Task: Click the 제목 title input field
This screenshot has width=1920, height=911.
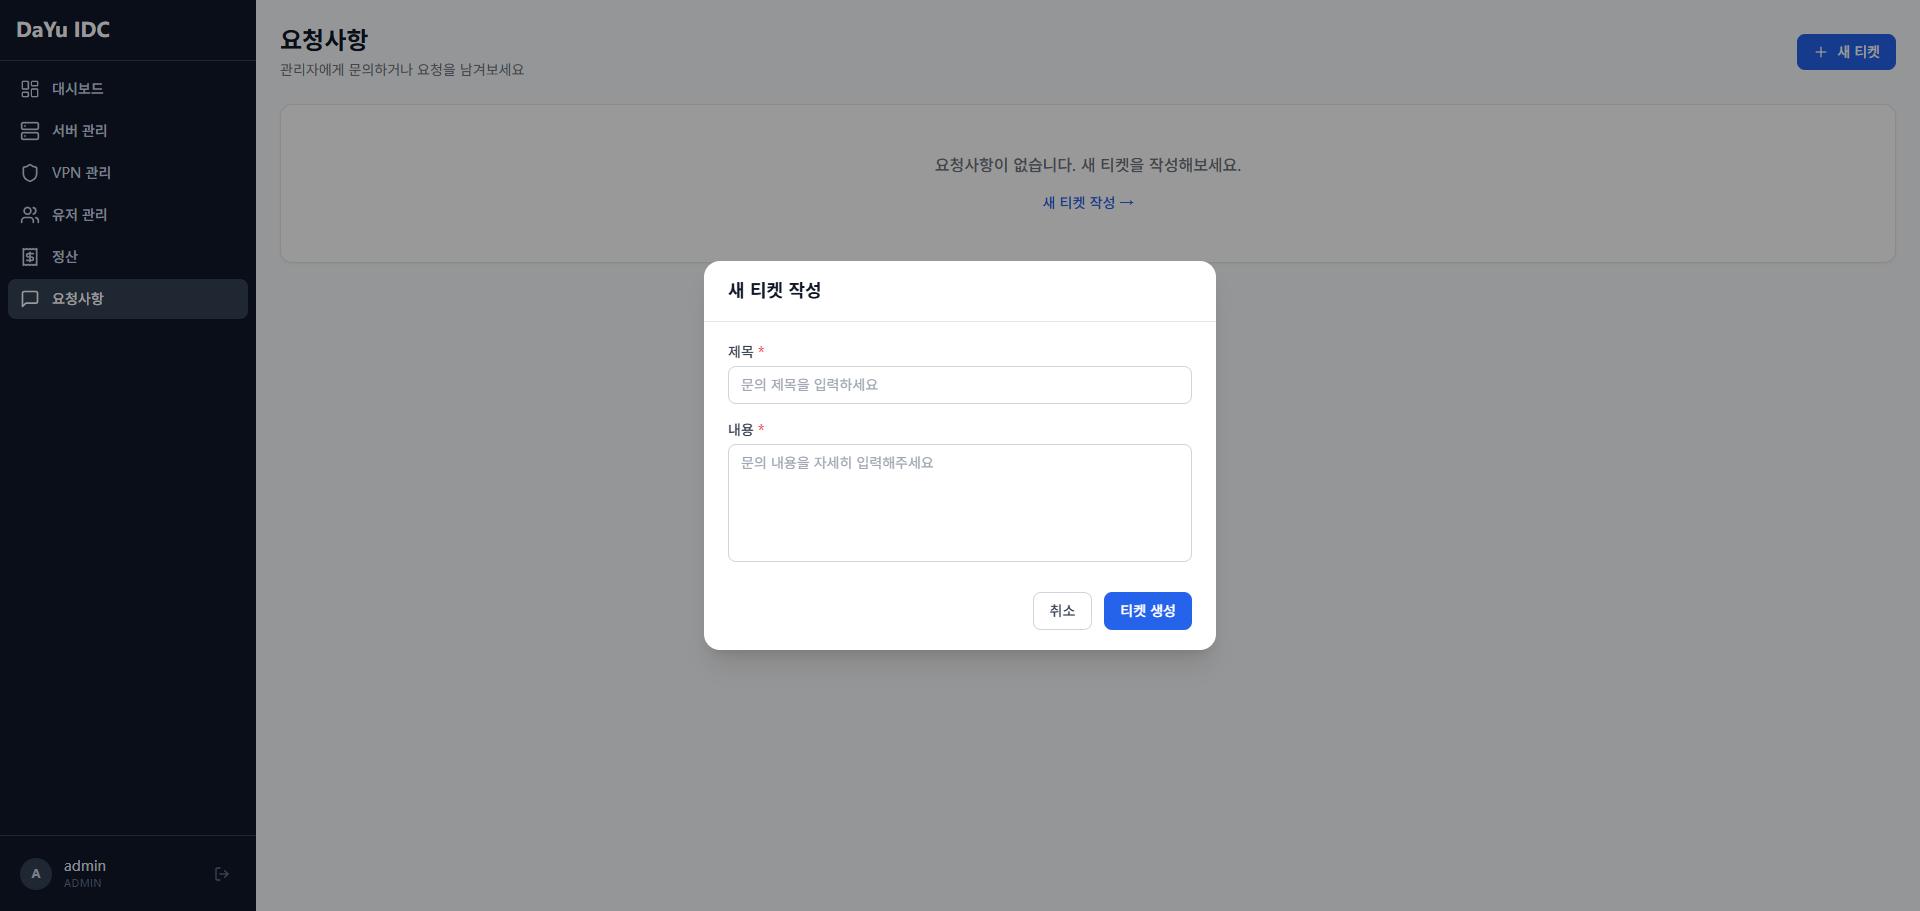Action: (959, 385)
